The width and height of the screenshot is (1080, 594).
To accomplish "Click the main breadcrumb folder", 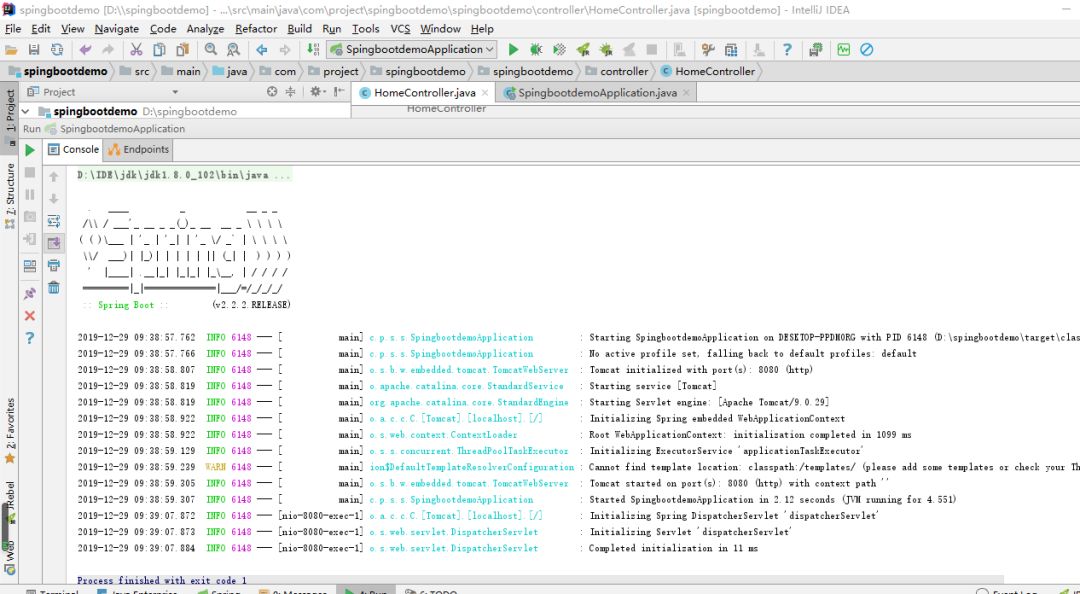I will (181, 71).
